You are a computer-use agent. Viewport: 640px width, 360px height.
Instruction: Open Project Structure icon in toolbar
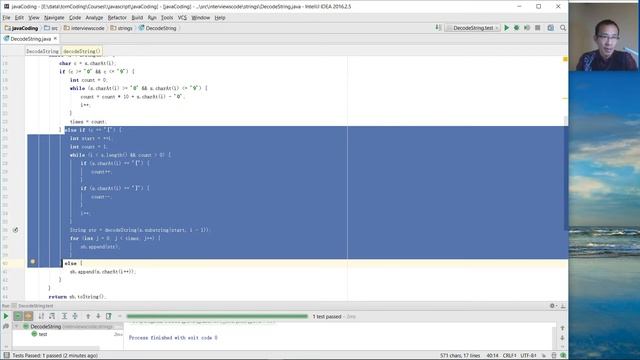(x=551, y=28)
